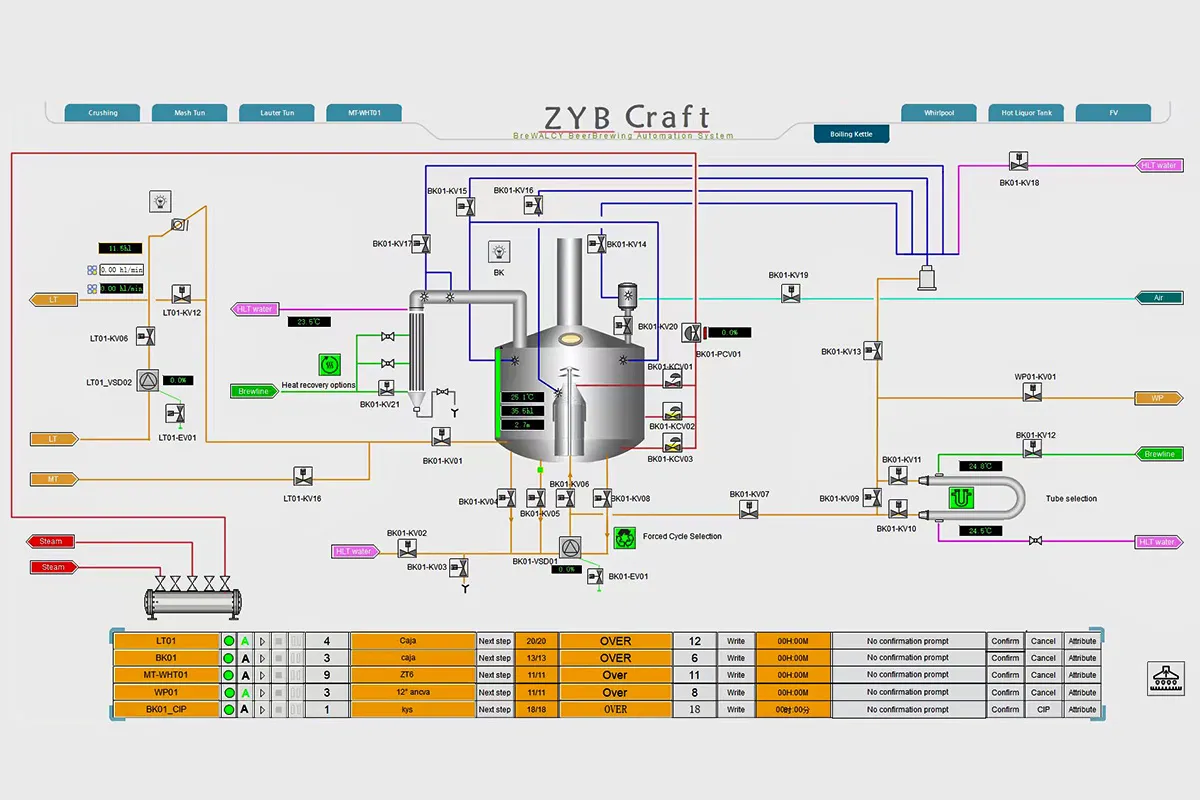This screenshot has width=1200, height=800.
Task: Open the CIP wash icon at bottom right
Action: tap(1165, 679)
